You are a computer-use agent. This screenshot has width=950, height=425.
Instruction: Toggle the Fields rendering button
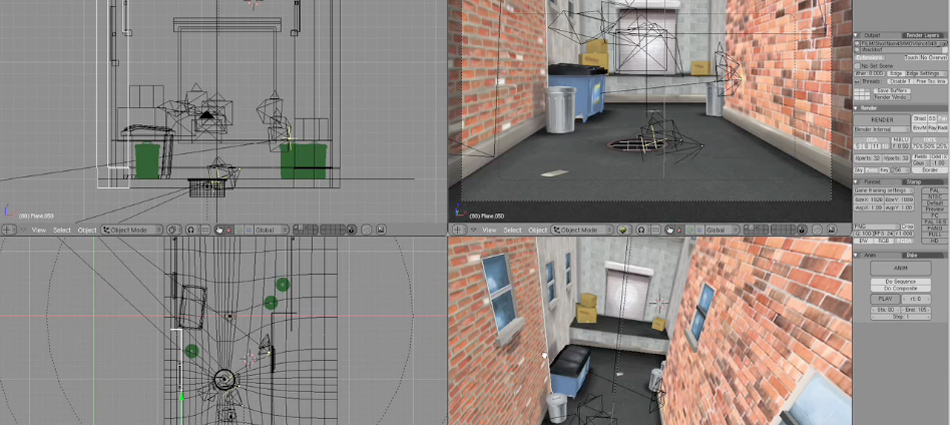(x=921, y=156)
